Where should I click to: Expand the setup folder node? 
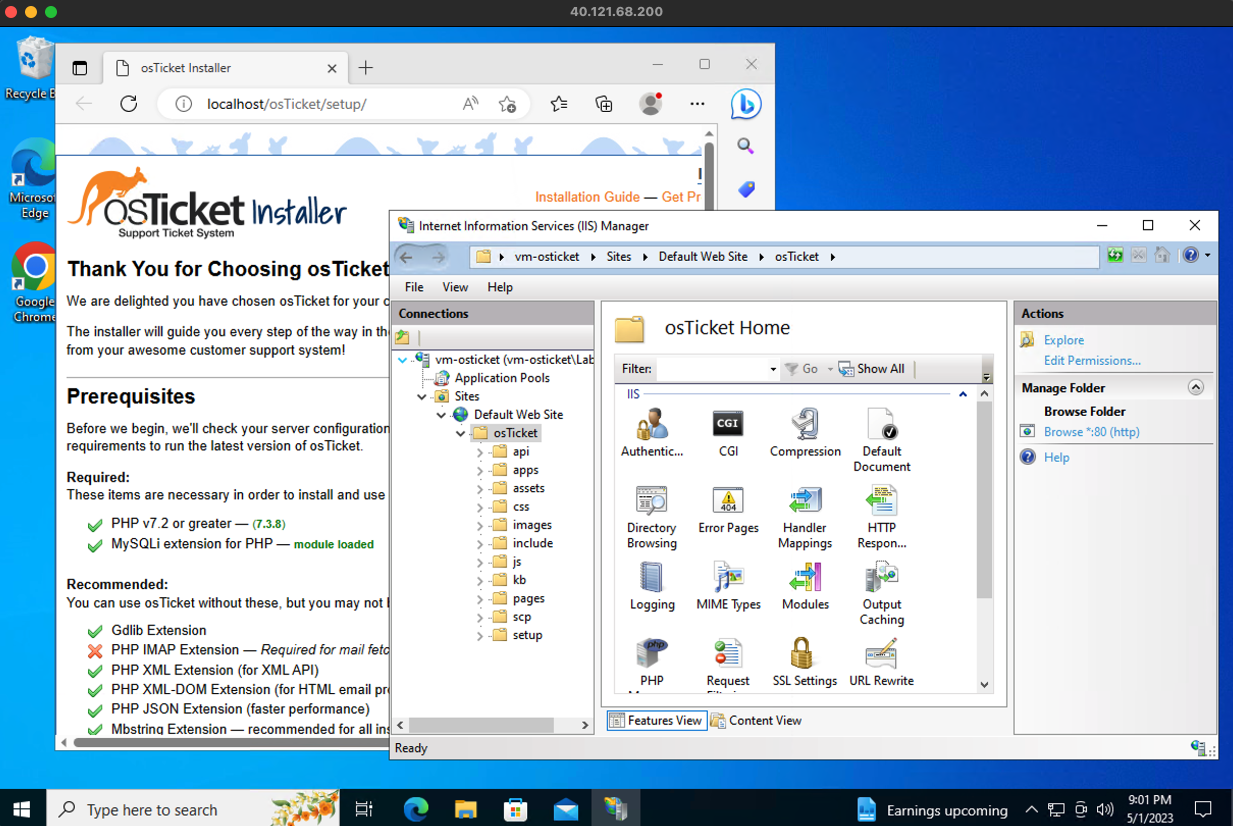(480, 636)
